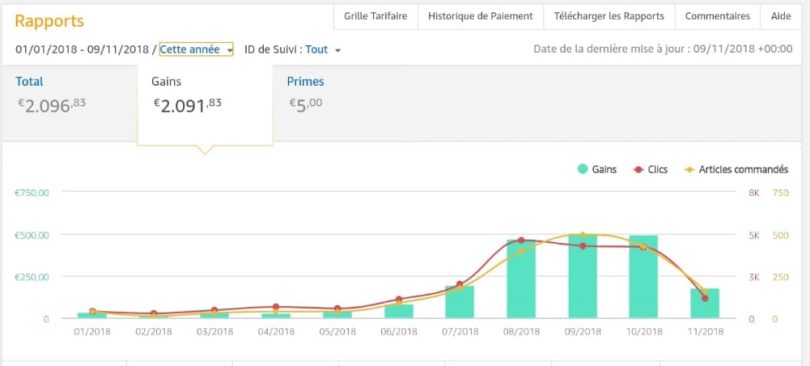Switch to Historique de Paiement tab
This screenshot has height=366, width=810.
[480, 16]
